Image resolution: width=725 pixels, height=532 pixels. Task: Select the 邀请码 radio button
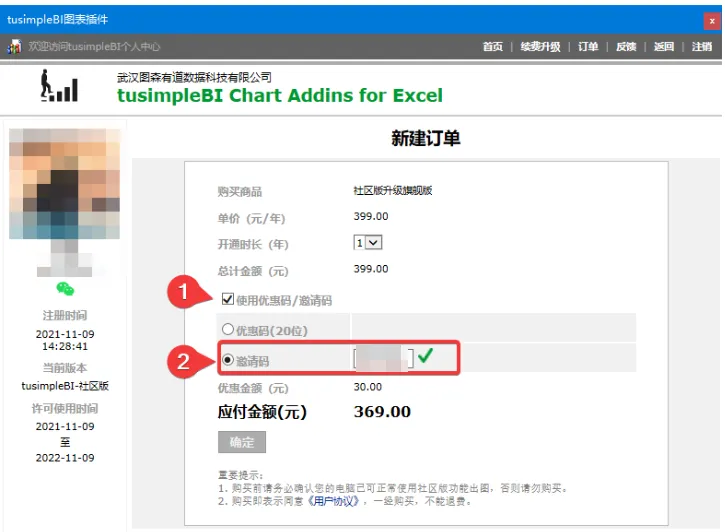click(x=227, y=359)
